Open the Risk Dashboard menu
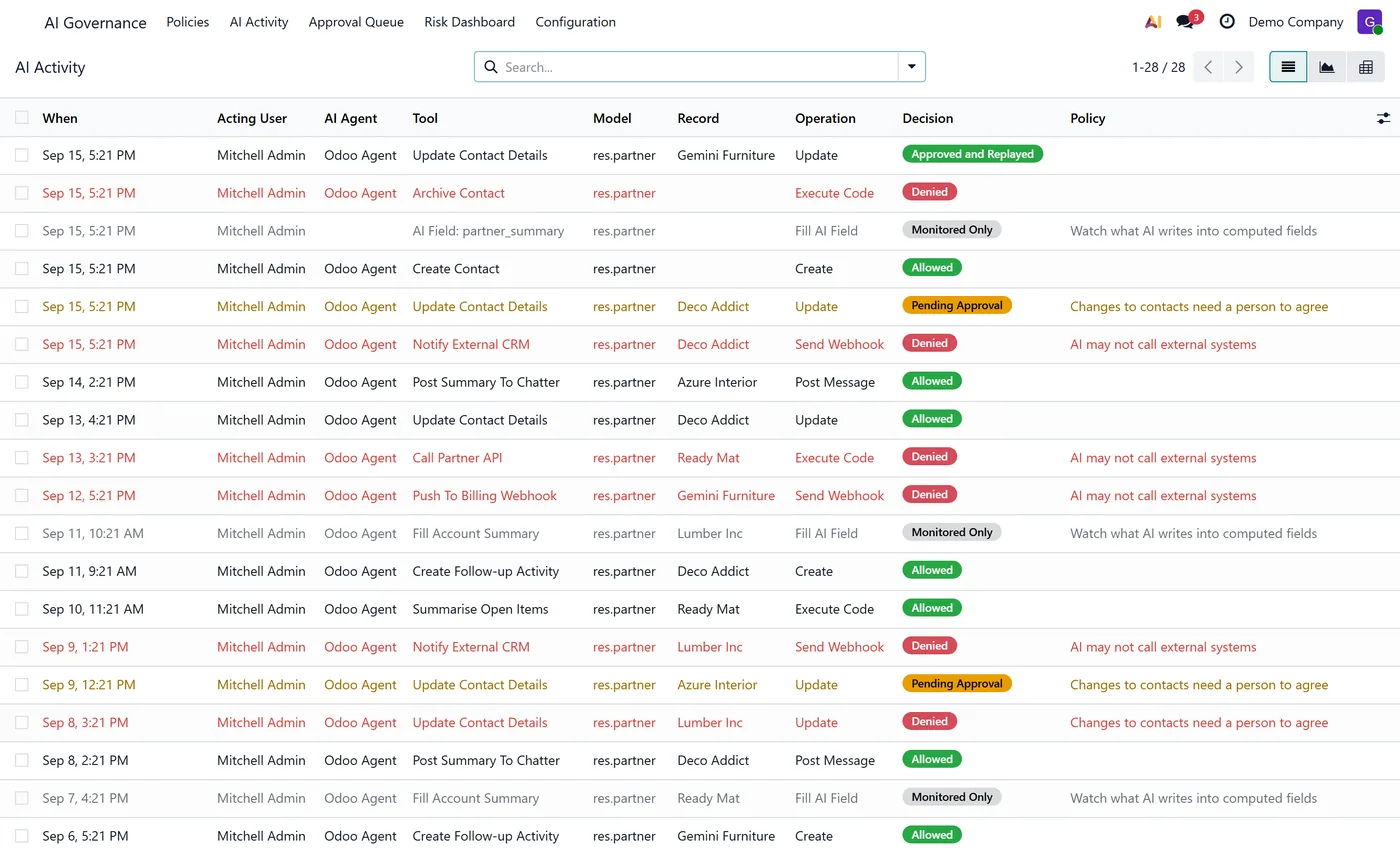 (x=469, y=22)
